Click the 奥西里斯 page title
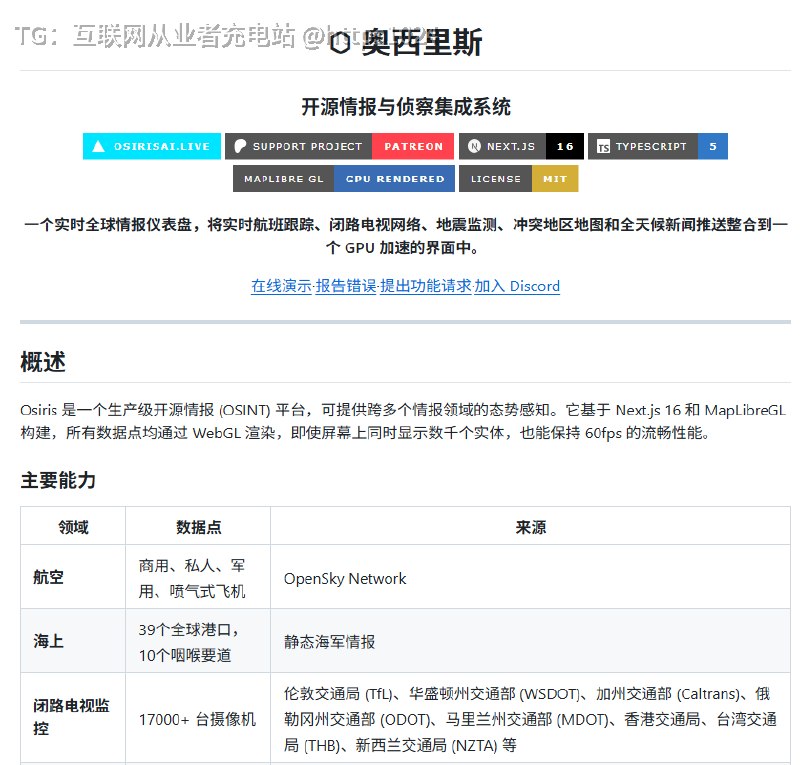The width and height of the screenshot is (800, 765). point(421,43)
